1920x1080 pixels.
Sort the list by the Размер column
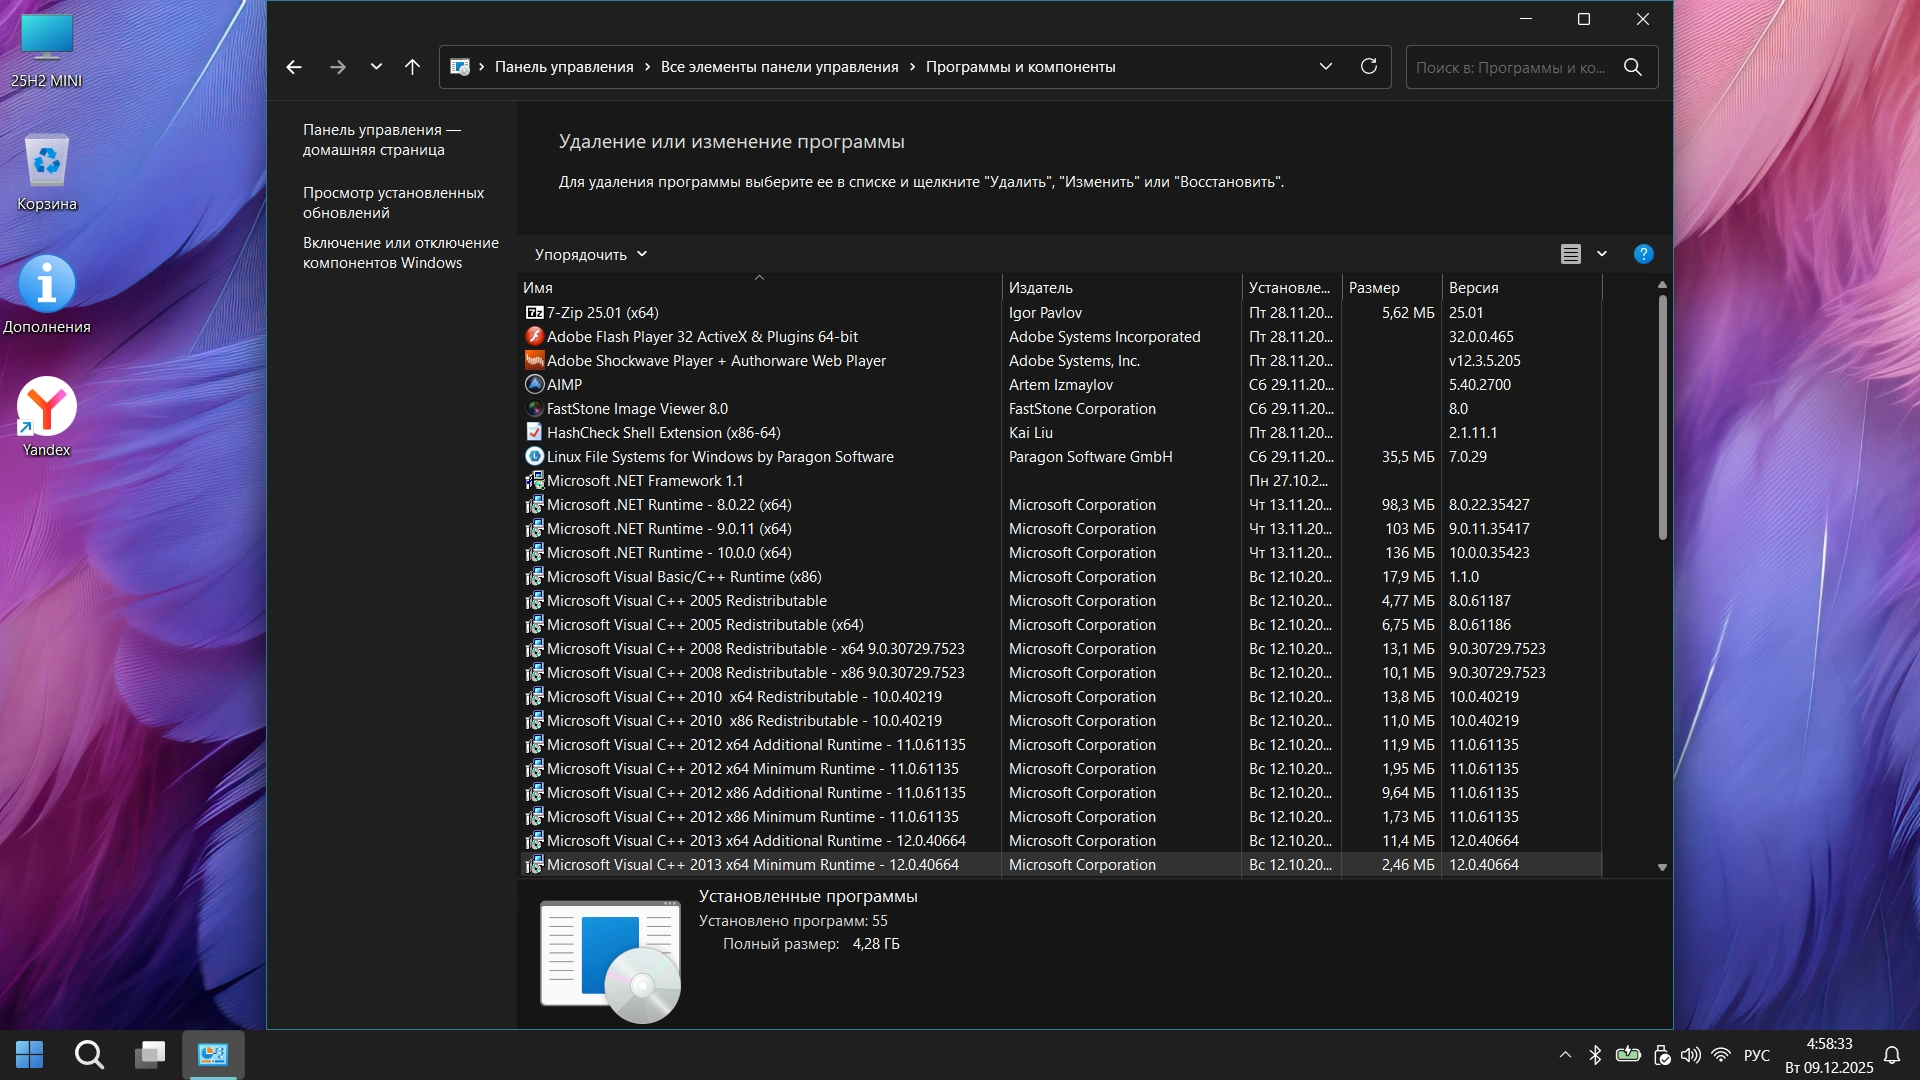[1374, 288]
